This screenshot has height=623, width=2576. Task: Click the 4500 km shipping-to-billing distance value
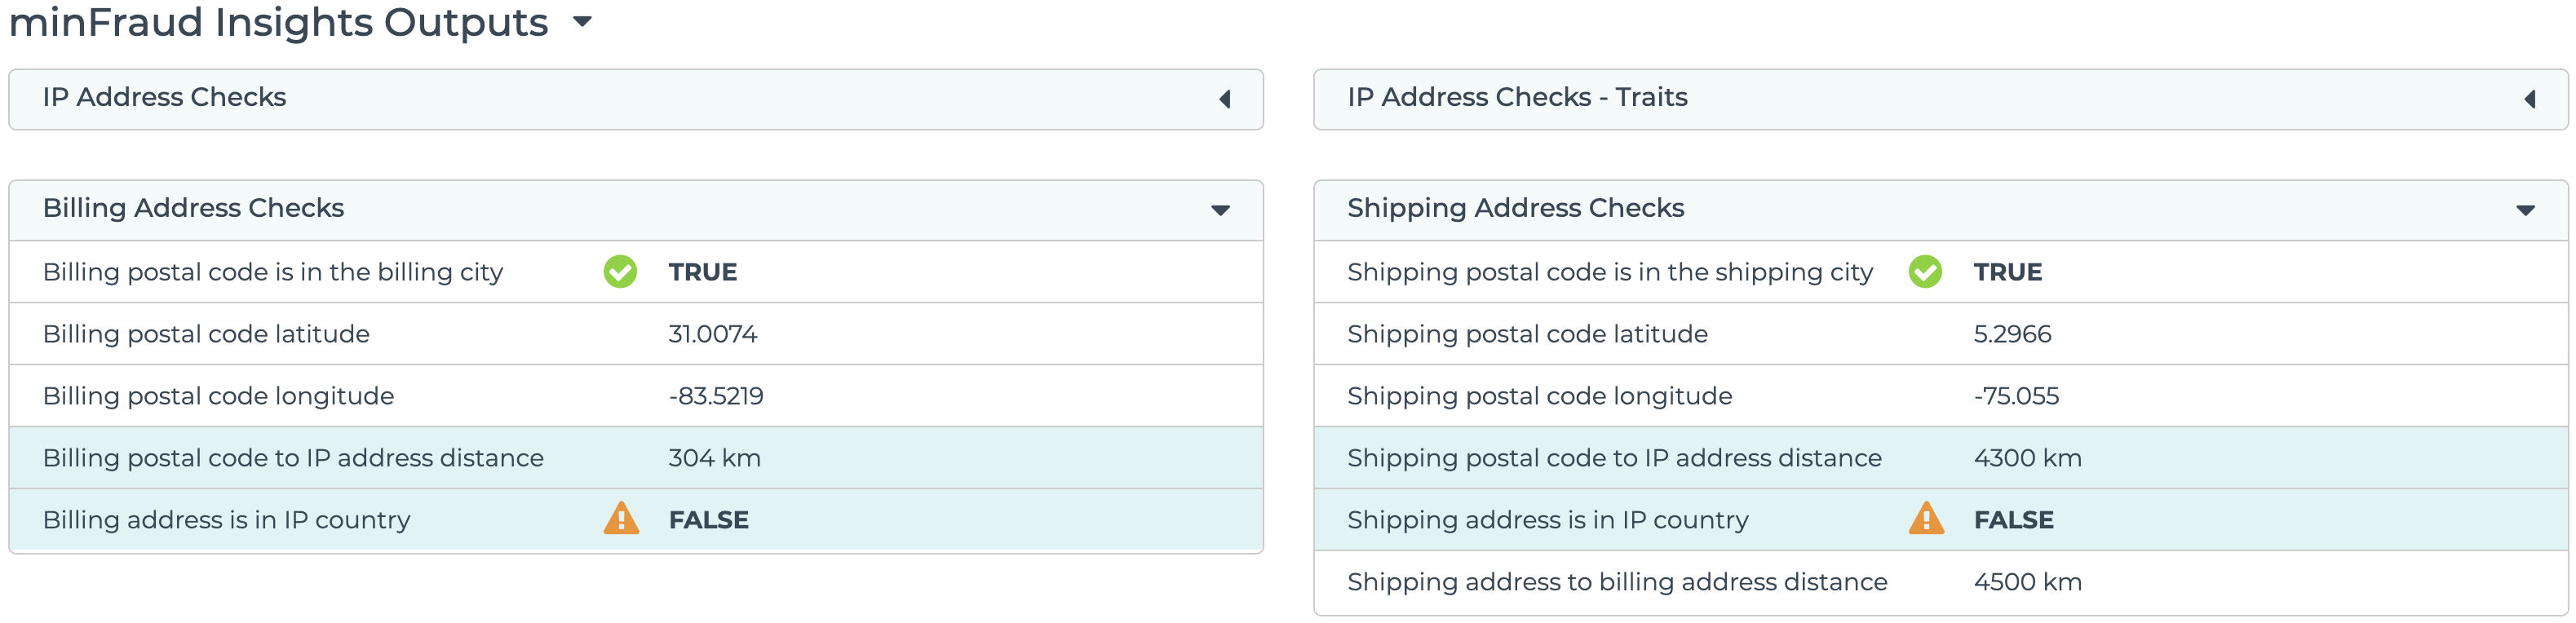point(2027,582)
